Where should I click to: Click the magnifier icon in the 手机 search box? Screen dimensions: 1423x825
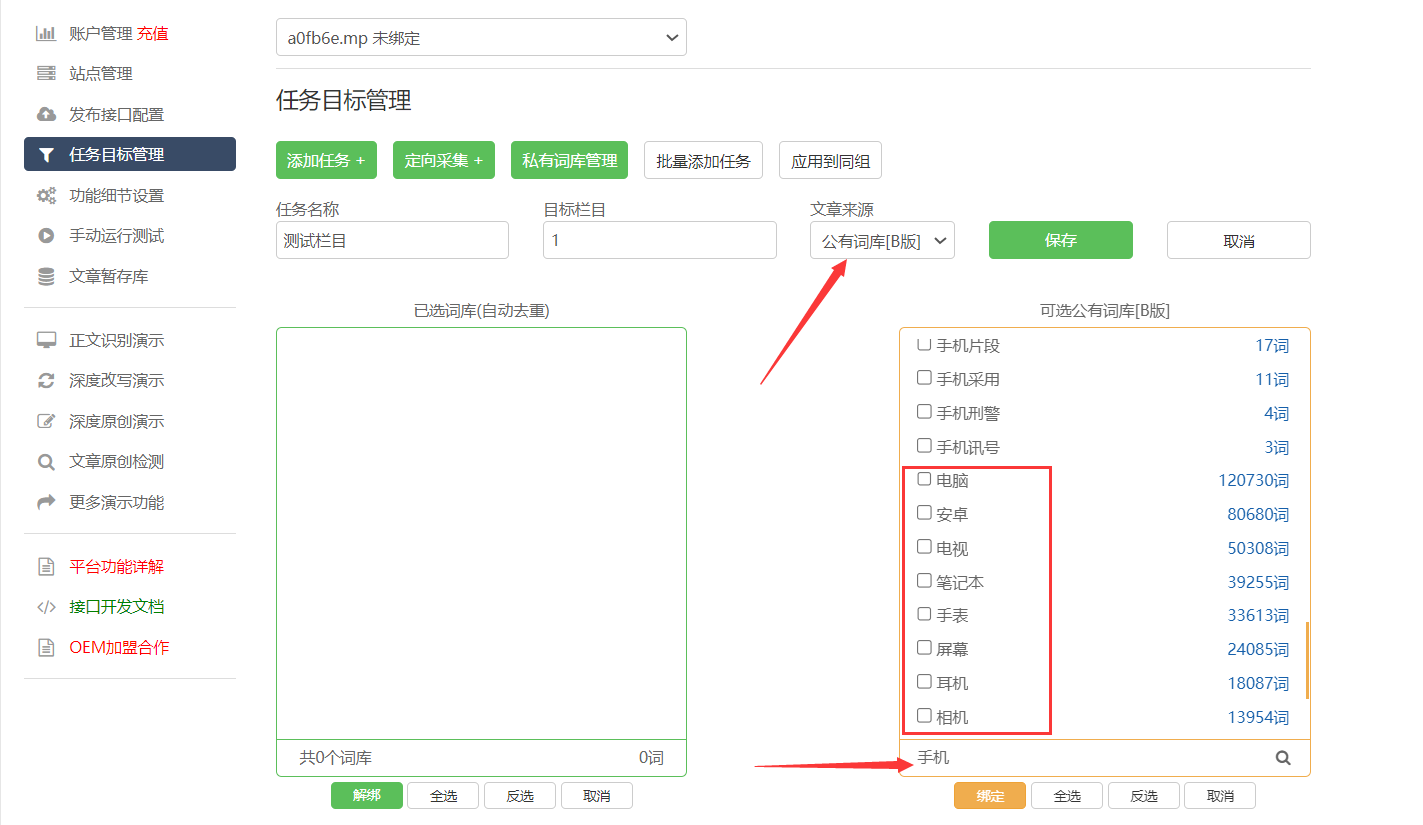(x=1283, y=758)
